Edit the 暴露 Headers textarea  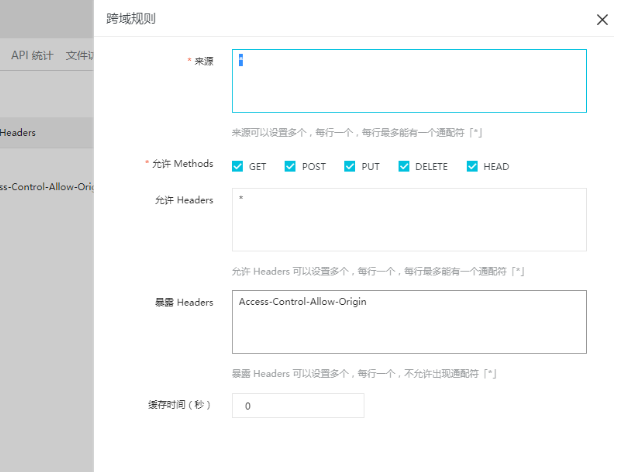[409, 322]
